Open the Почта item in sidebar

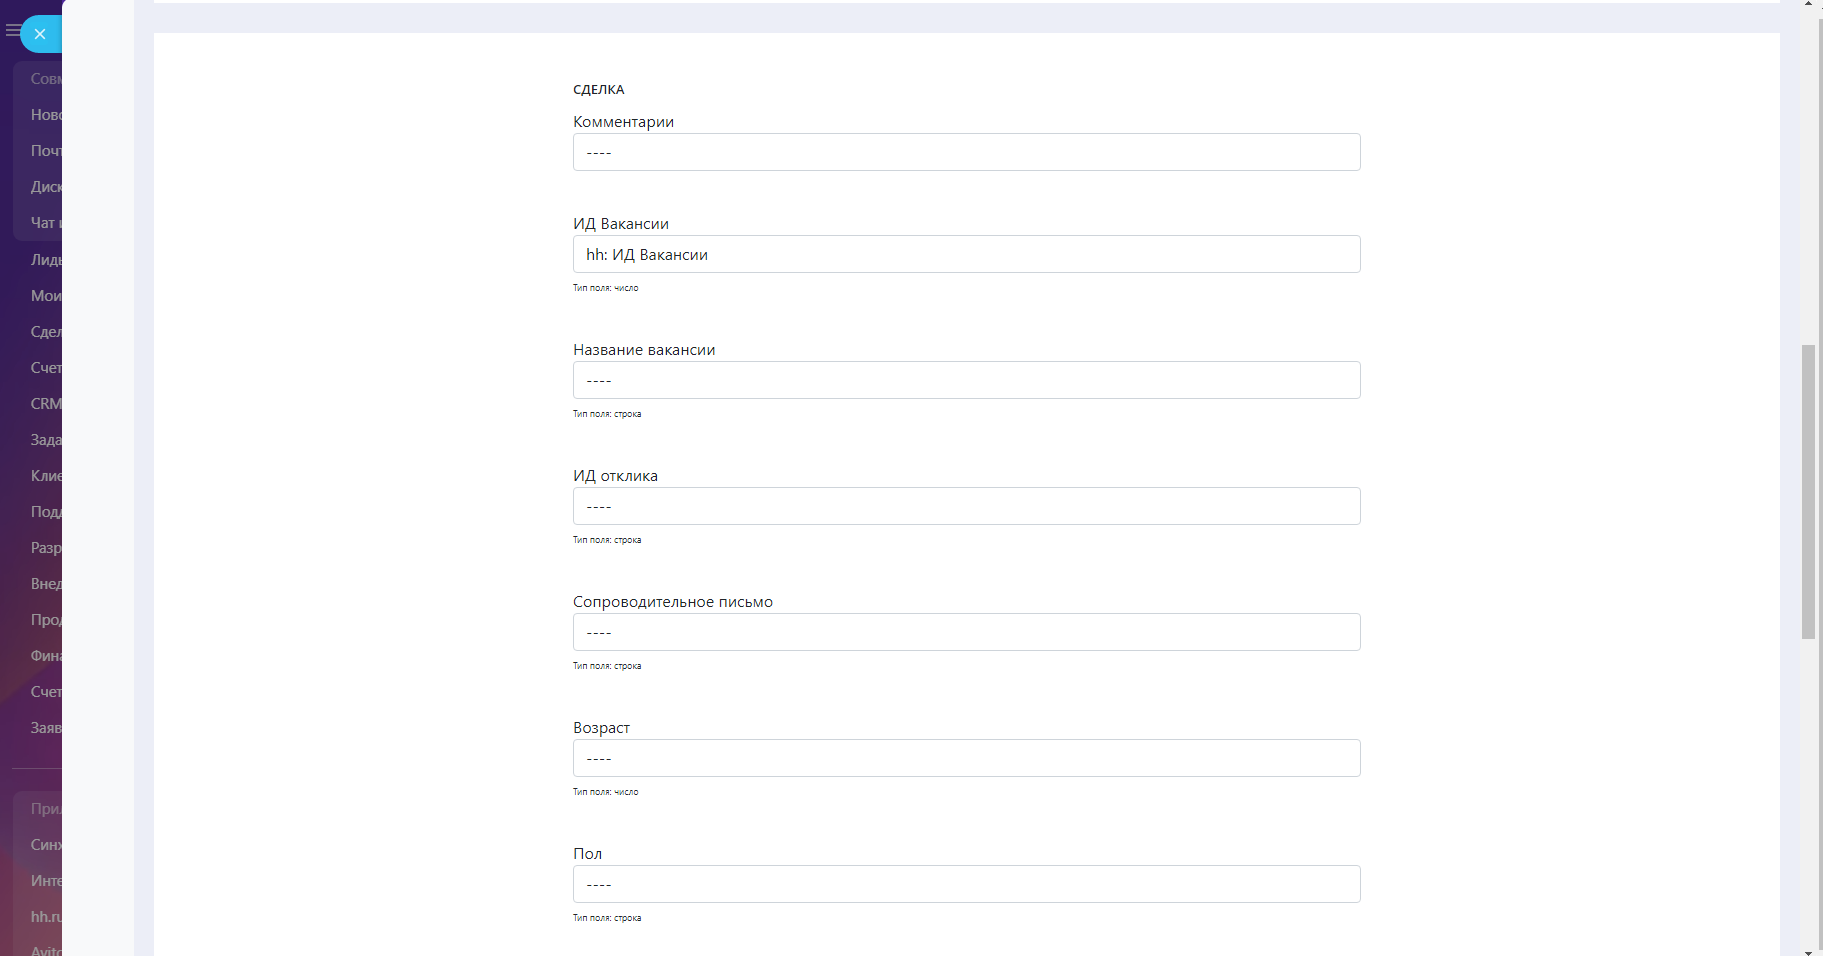click(45, 151)
